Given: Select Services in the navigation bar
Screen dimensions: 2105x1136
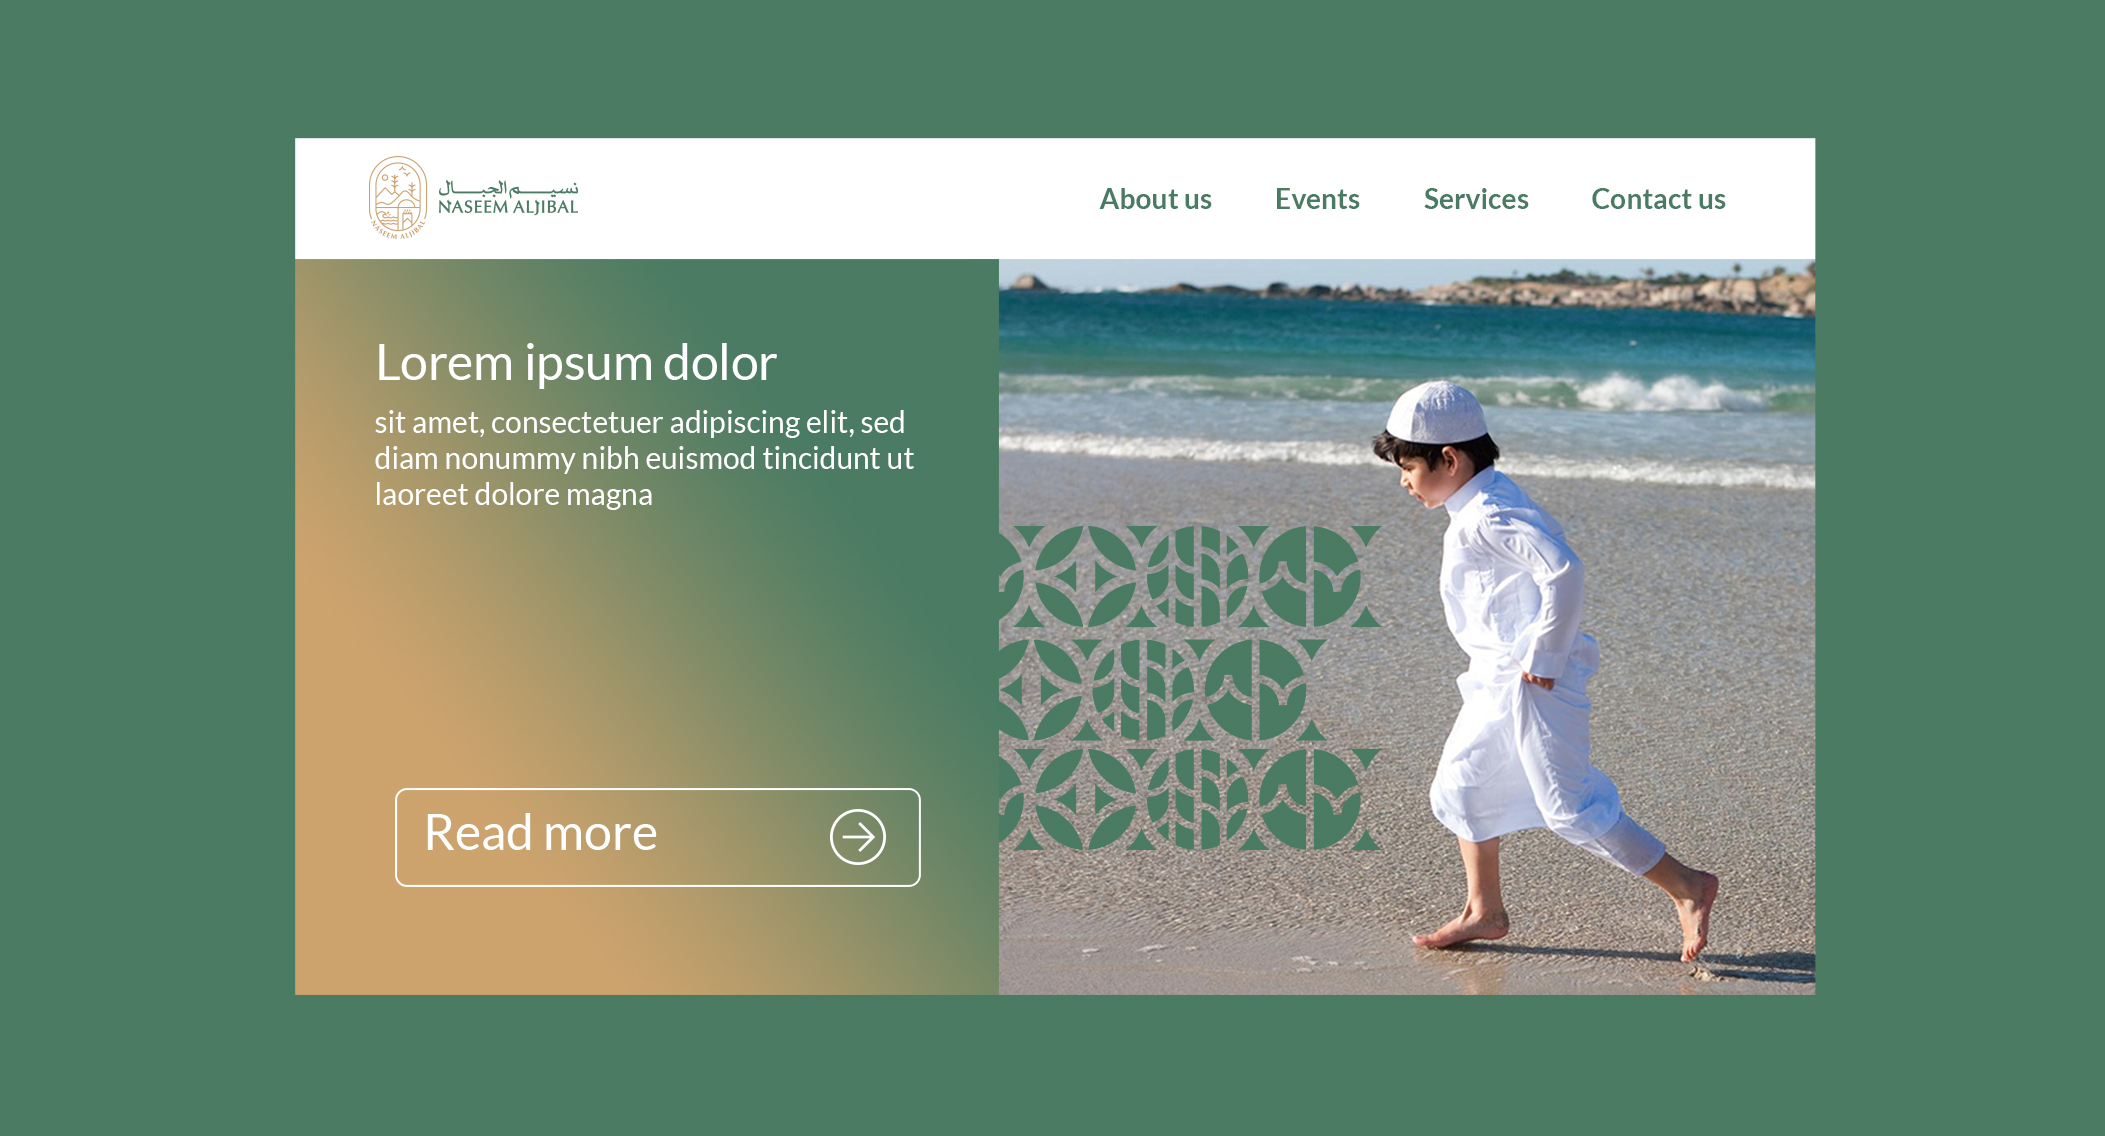Looking at the screenshot, I should coord(1476,199).
